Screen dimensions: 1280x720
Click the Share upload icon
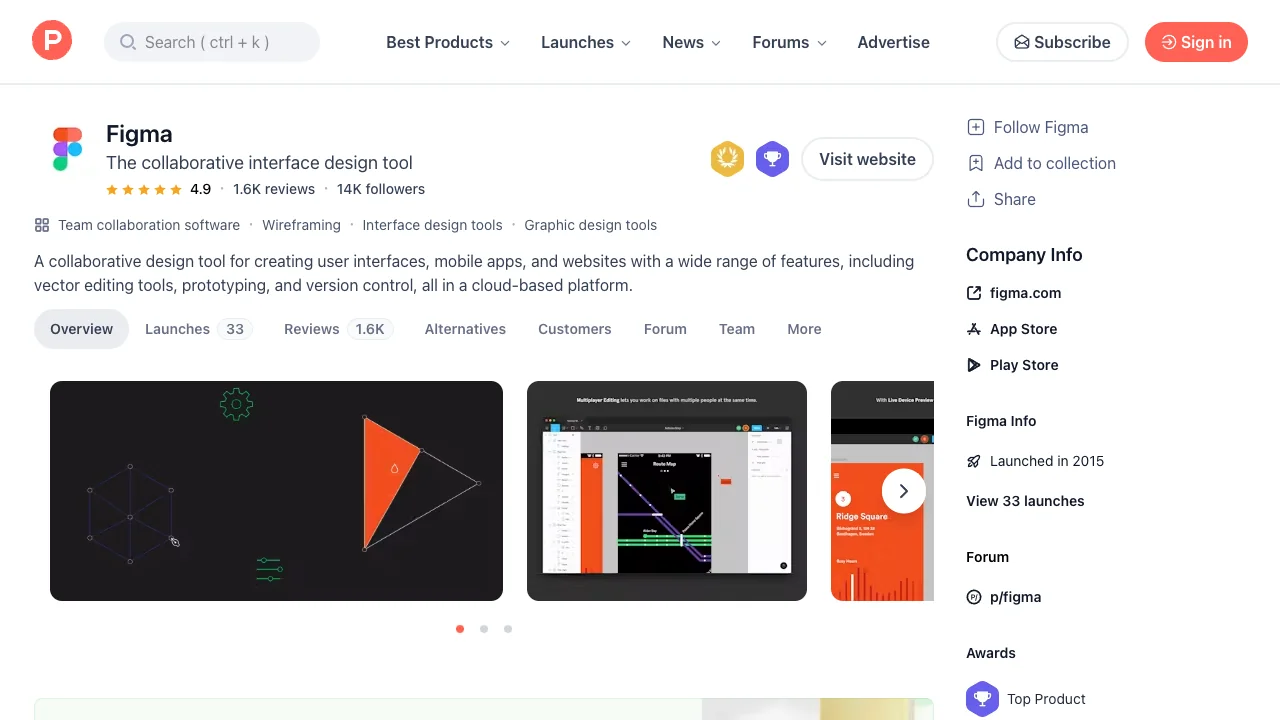(x=976, y=199)
